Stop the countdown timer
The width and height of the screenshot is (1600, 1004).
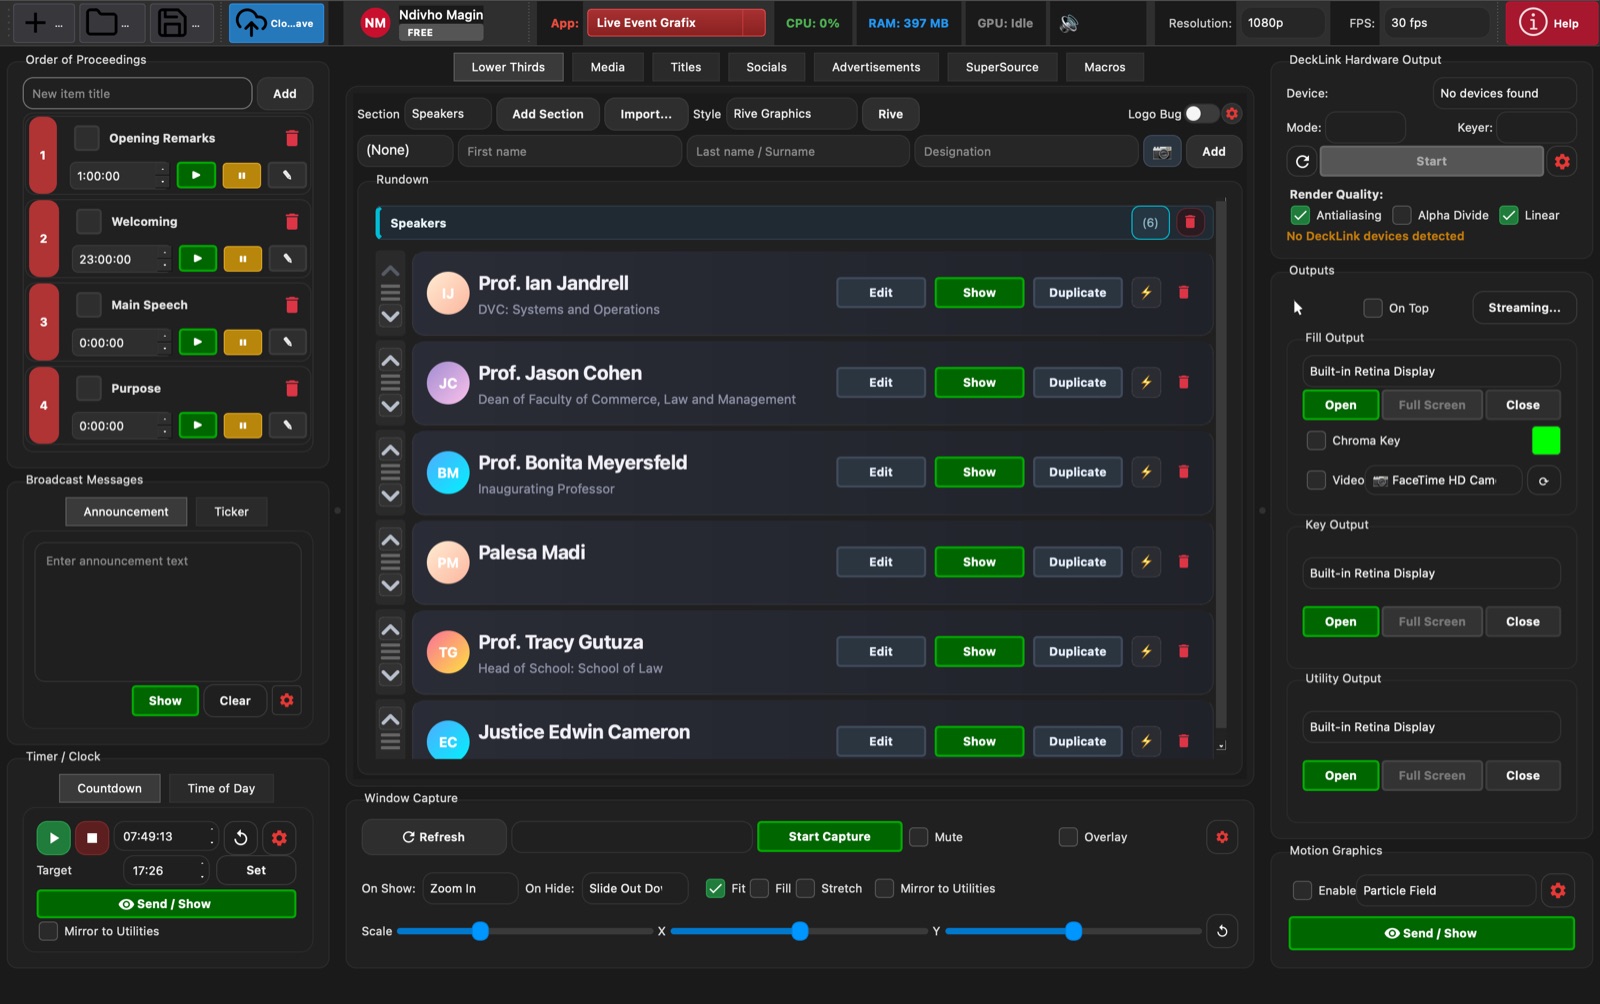[x=92, y=838]
